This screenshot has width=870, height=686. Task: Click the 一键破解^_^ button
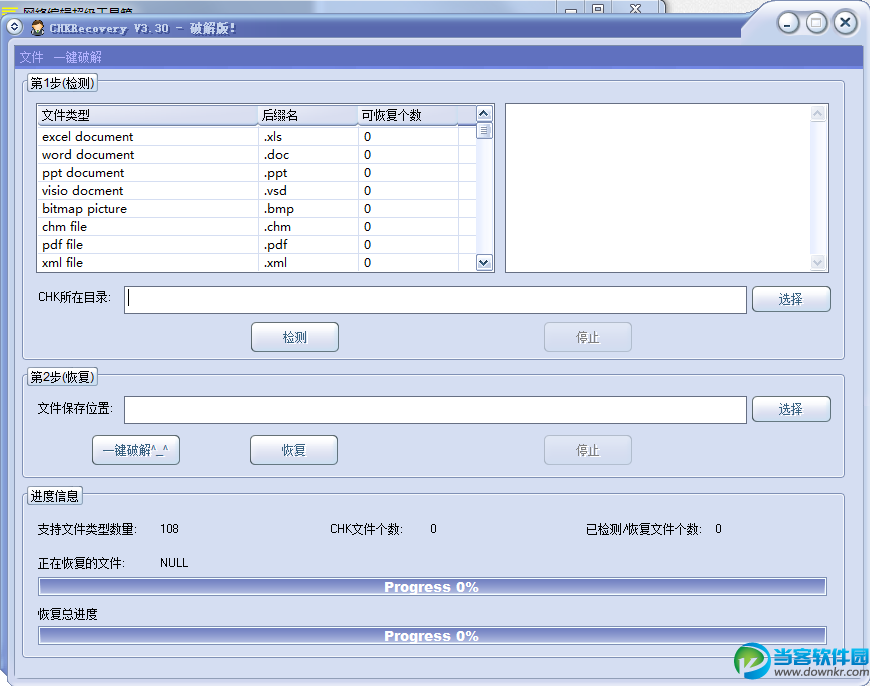pyautogui.click(x=136, y=450)
